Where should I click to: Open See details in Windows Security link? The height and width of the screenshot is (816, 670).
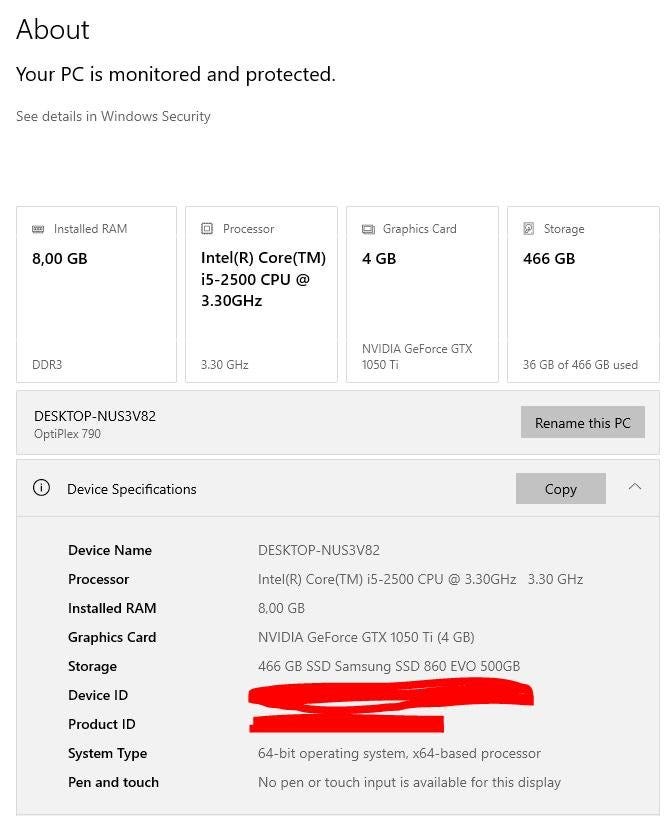(113, 116)
